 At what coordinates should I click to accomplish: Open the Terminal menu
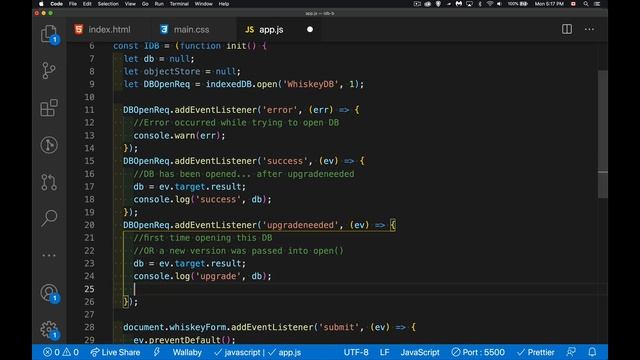pyautogui.click(x=179, y=4)
